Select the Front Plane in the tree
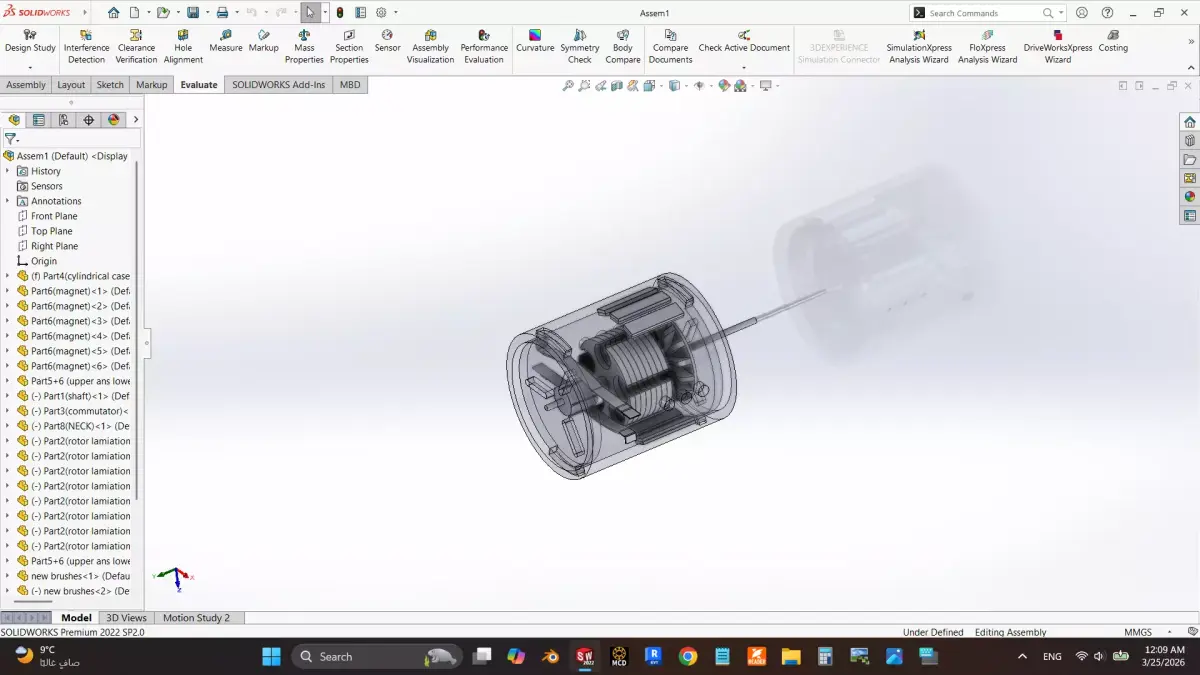 54,216
